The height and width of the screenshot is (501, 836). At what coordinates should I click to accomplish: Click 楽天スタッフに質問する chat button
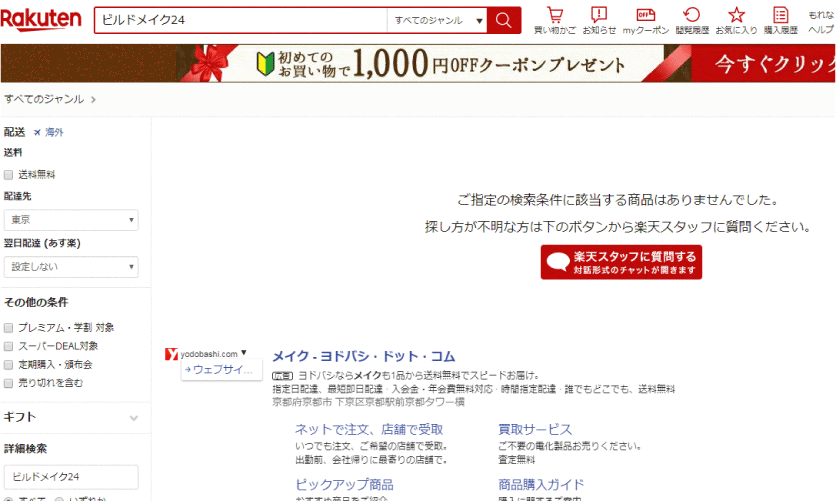[x=621, y=262]
